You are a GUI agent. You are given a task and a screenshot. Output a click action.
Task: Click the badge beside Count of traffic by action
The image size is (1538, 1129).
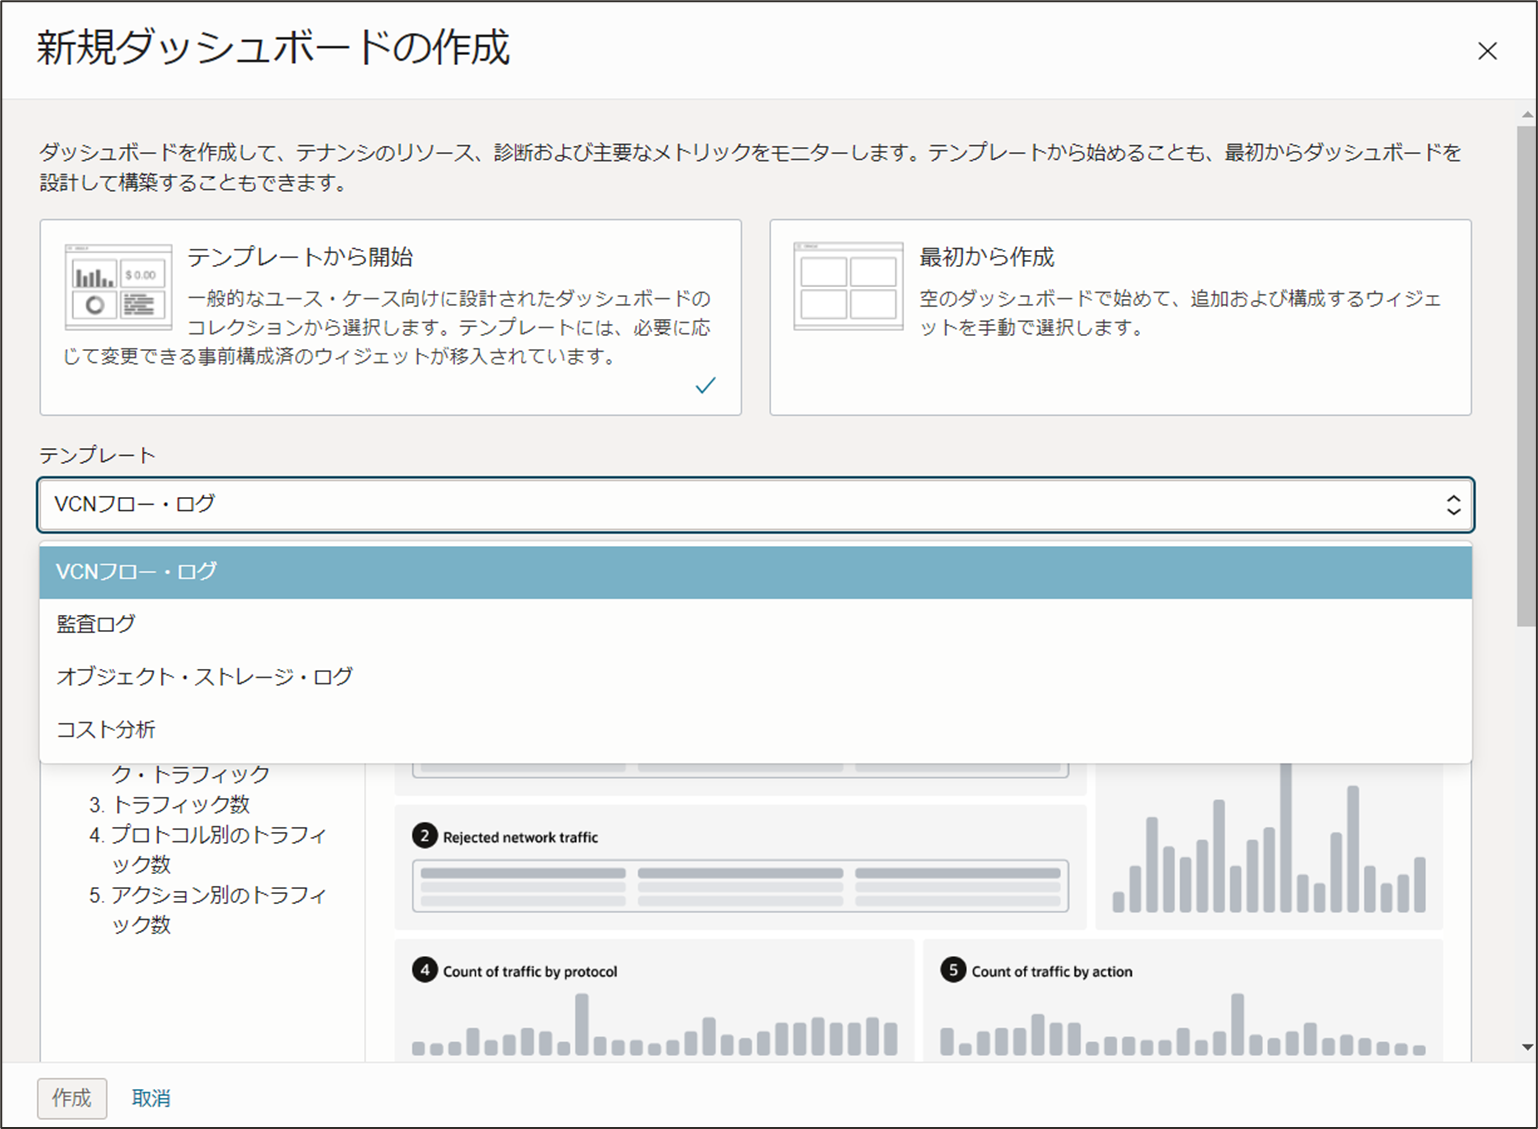coord(952,970)
